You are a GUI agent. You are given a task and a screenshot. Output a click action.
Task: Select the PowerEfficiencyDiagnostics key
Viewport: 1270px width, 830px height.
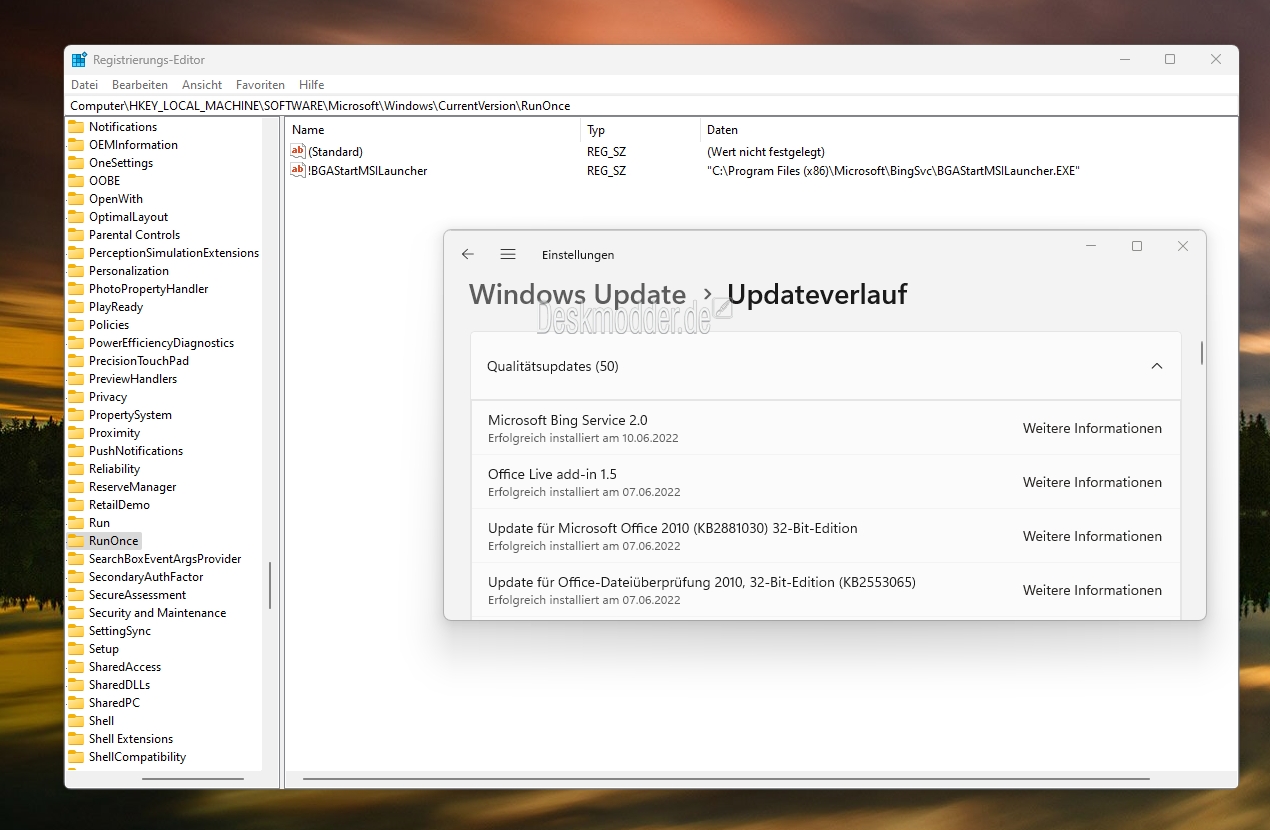pyautogui.click(x=161, y=343)
